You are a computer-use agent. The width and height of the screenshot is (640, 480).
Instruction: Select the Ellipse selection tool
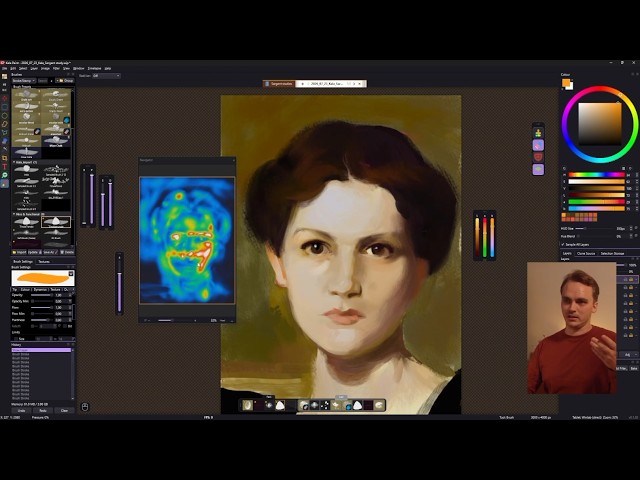(x=4, y=116)
